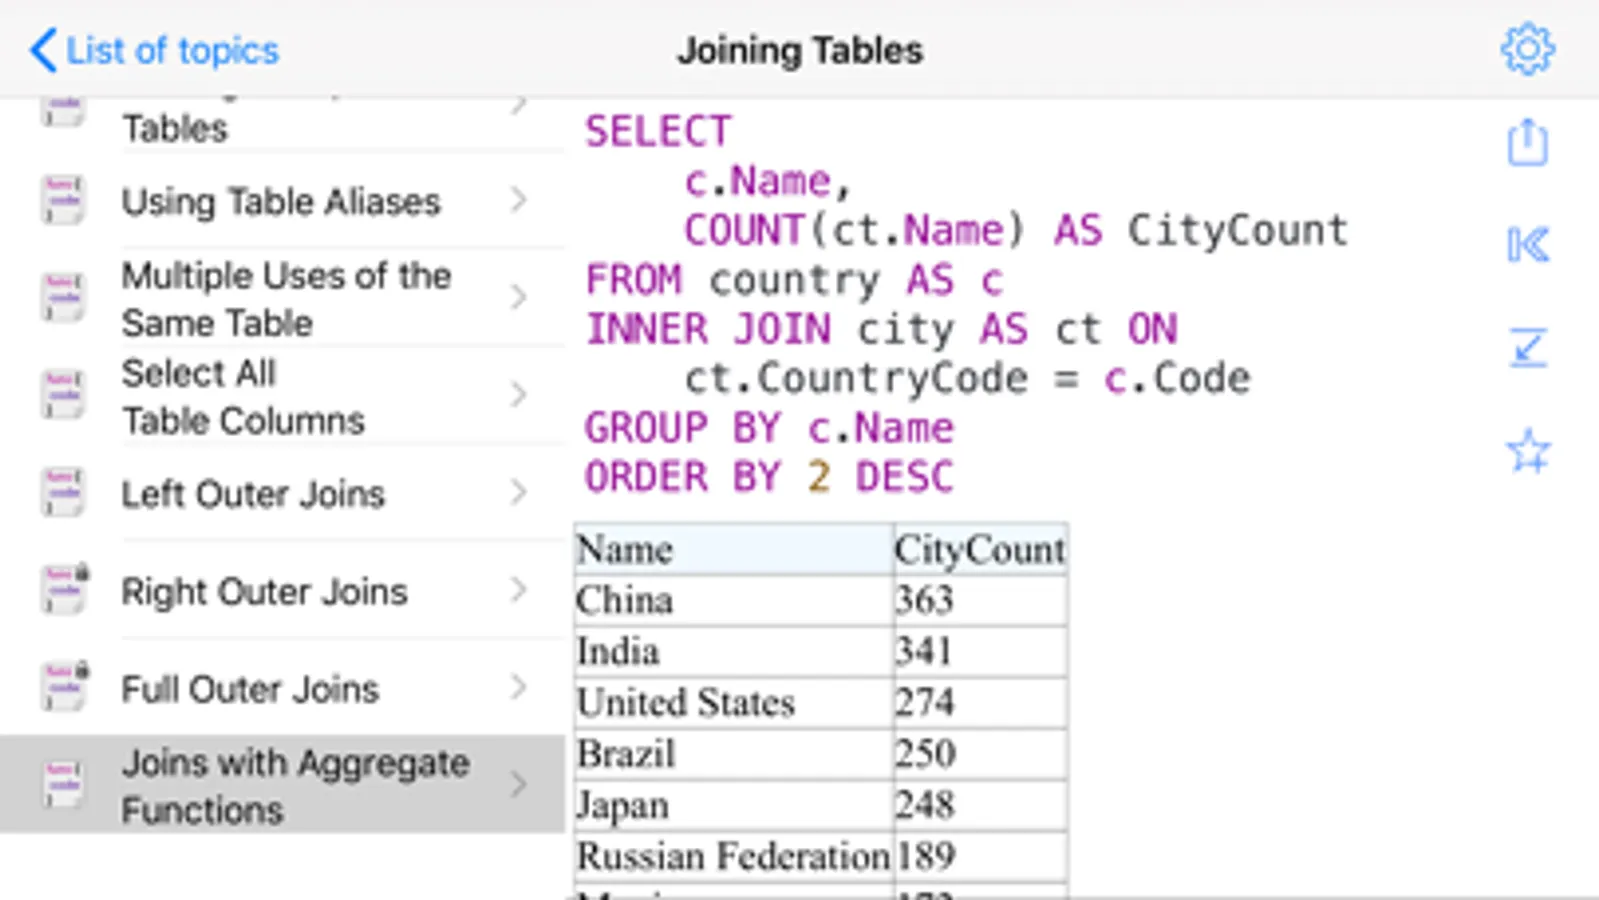Viewport: 1599px width, 900px height.
Task: Tap the Select All Table Columns document icon
Action: (x=63, y=395)
